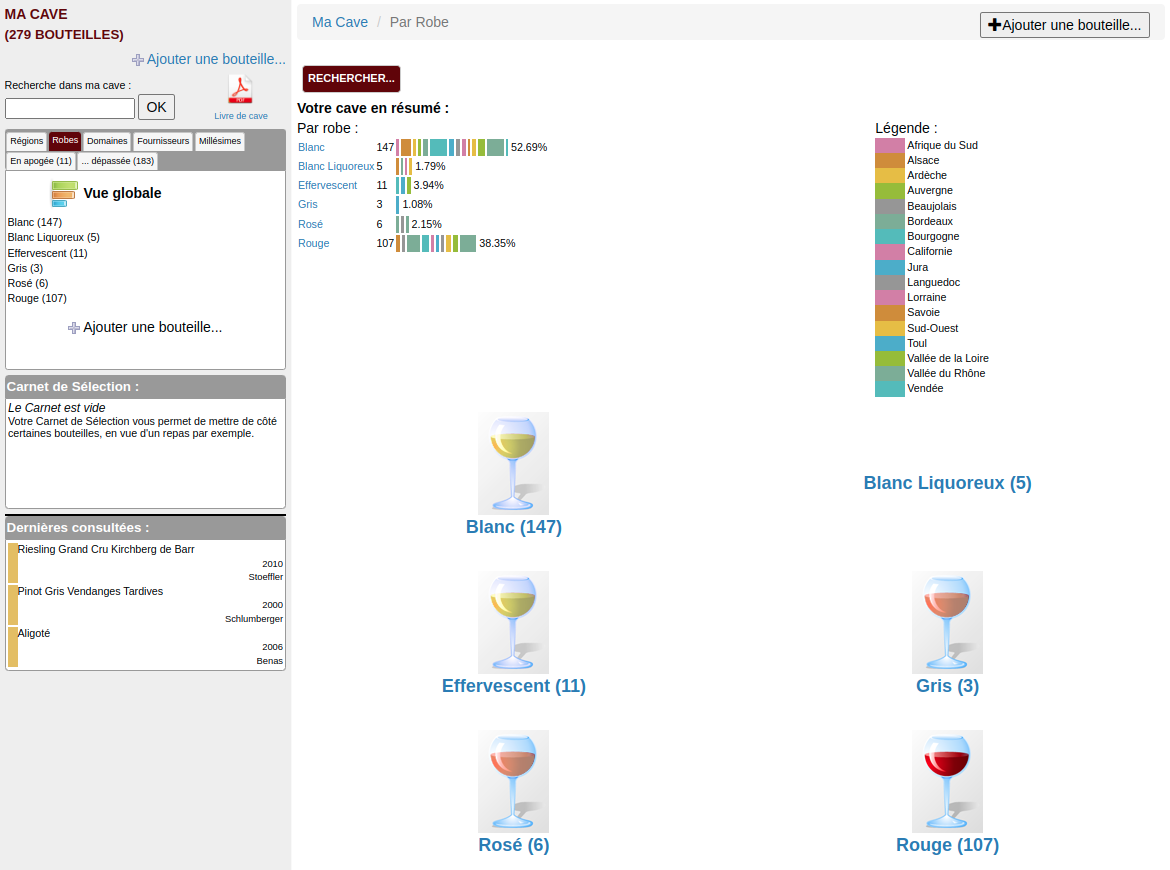Click the Vue globale bar chart icon
Screen dimensions: 1170x870
click(64, 194)
